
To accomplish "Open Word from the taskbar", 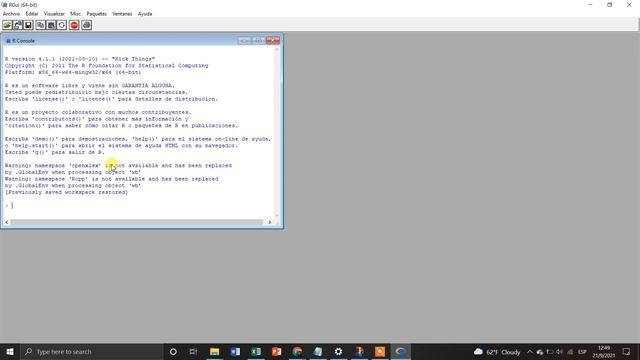I will [235, 351].
